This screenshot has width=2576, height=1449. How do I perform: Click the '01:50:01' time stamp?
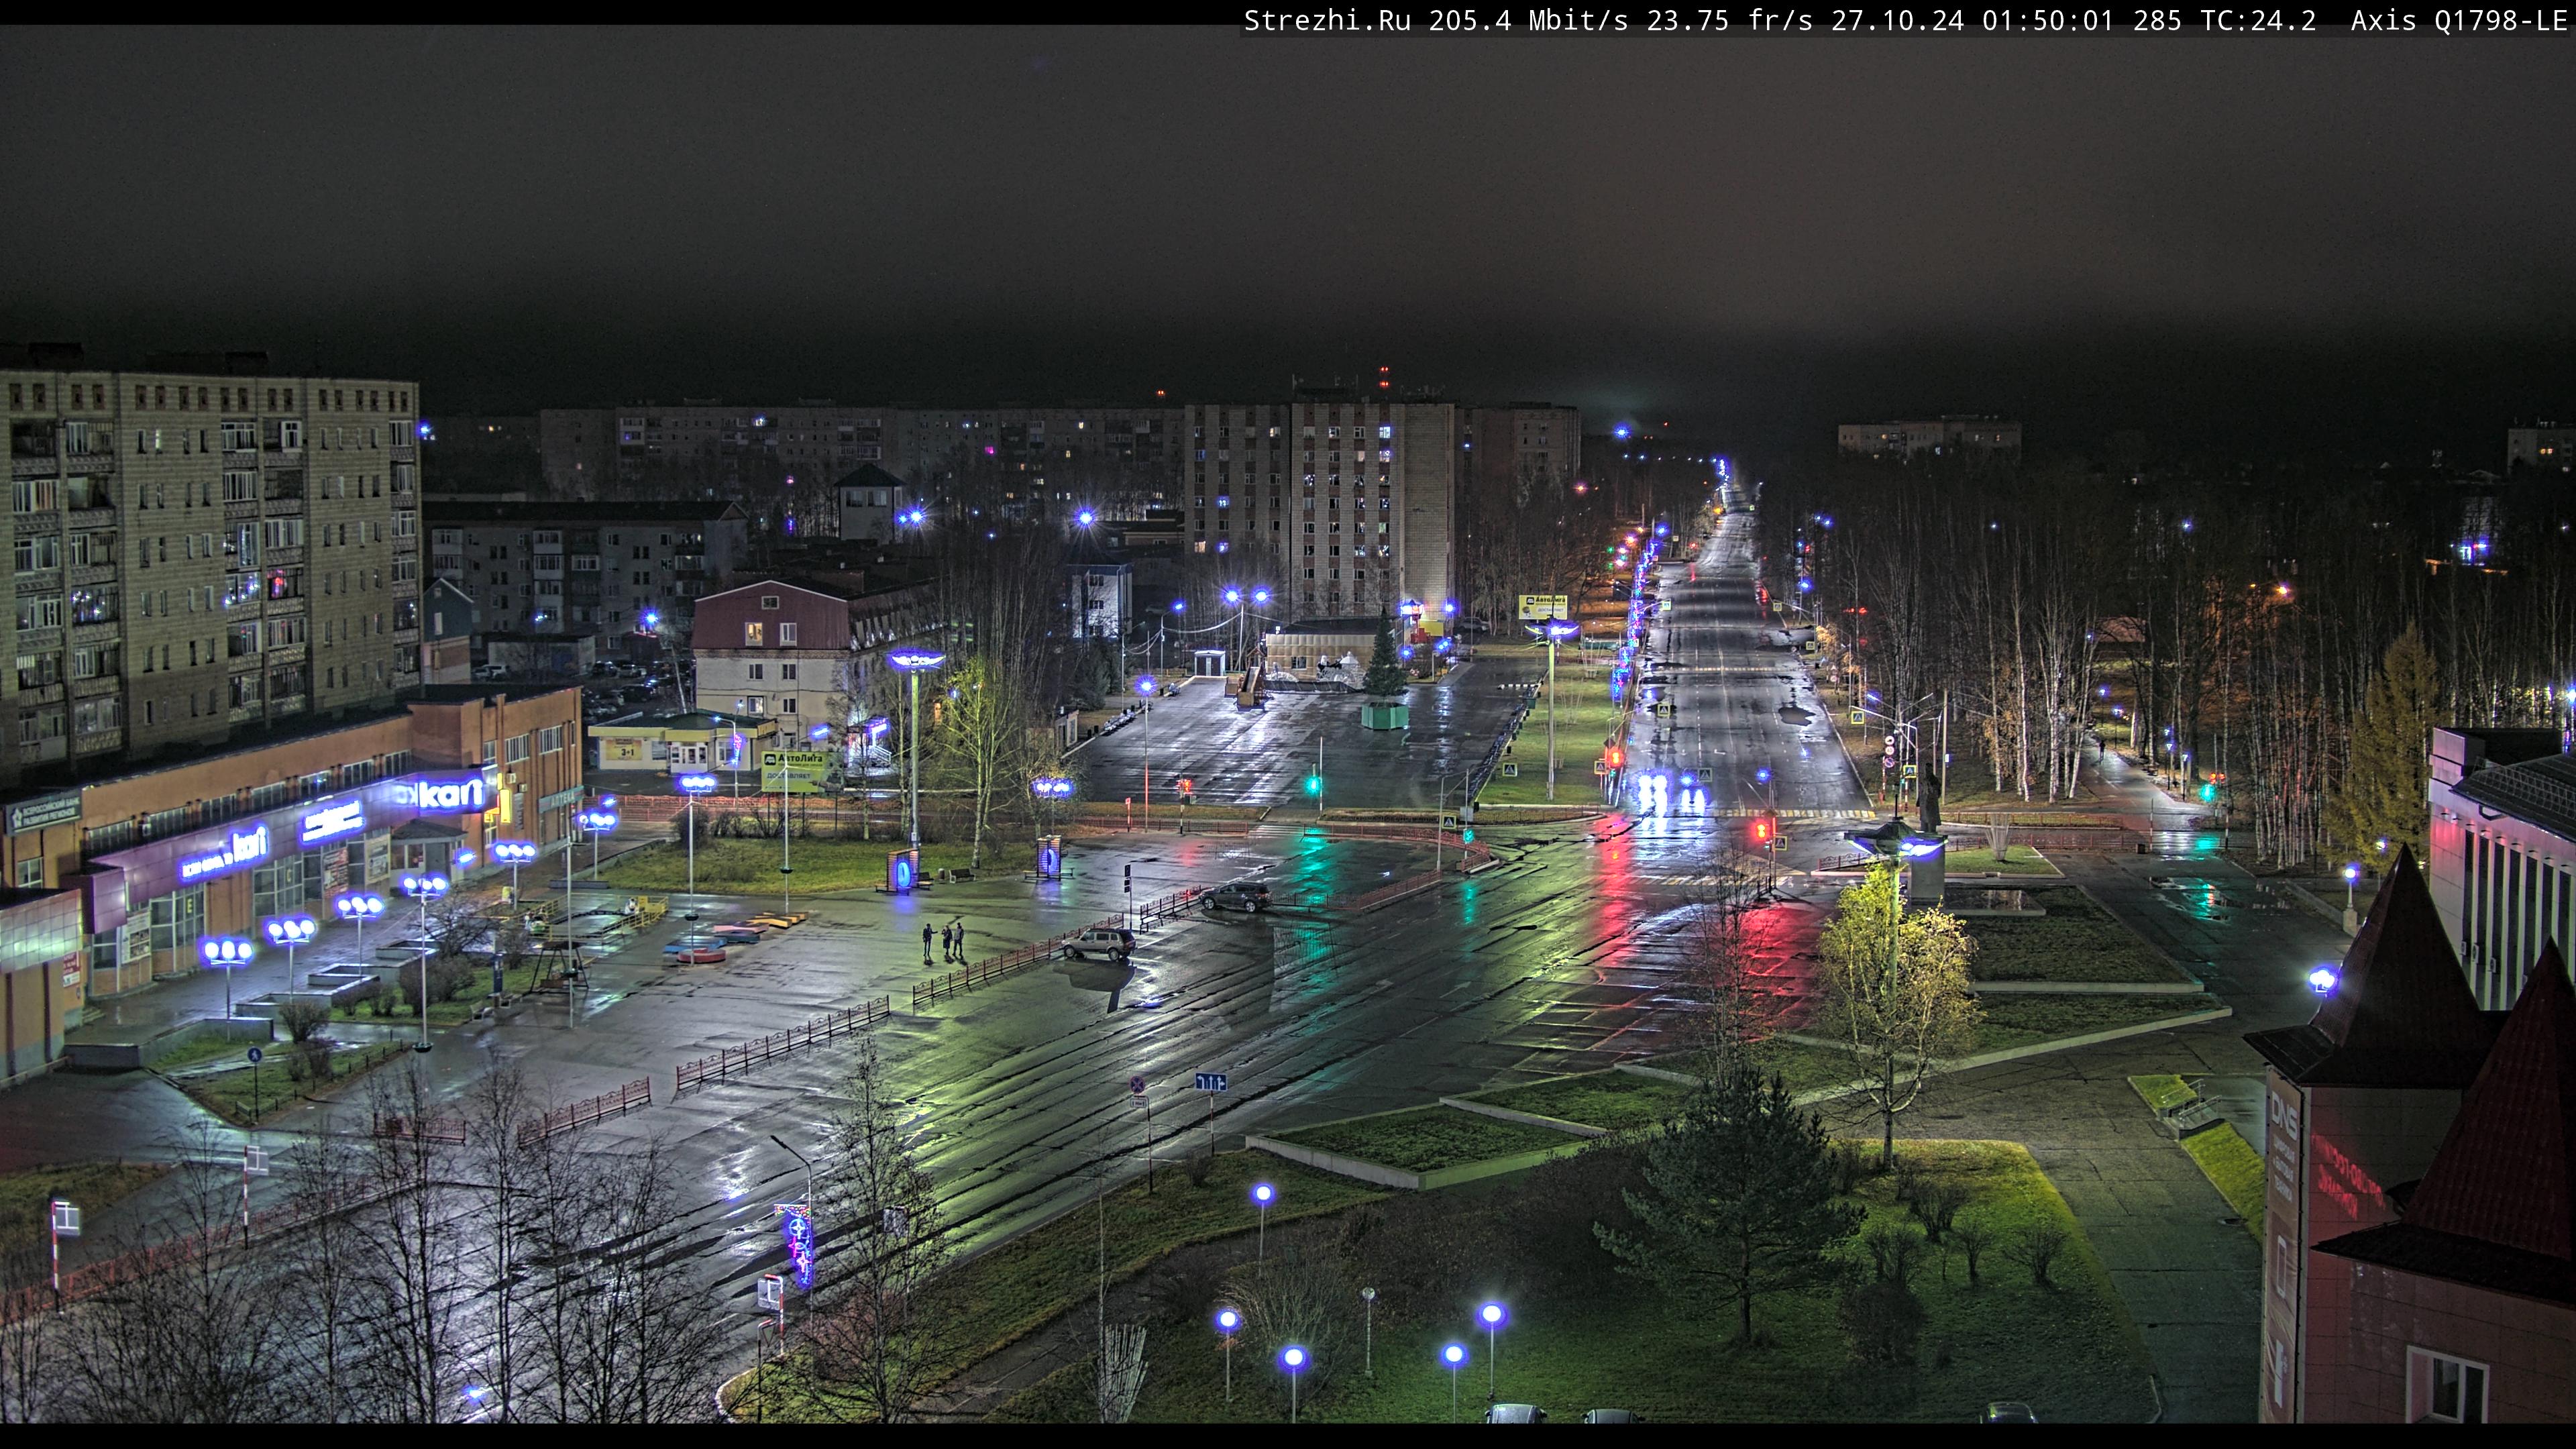[x=2048, y=20]
